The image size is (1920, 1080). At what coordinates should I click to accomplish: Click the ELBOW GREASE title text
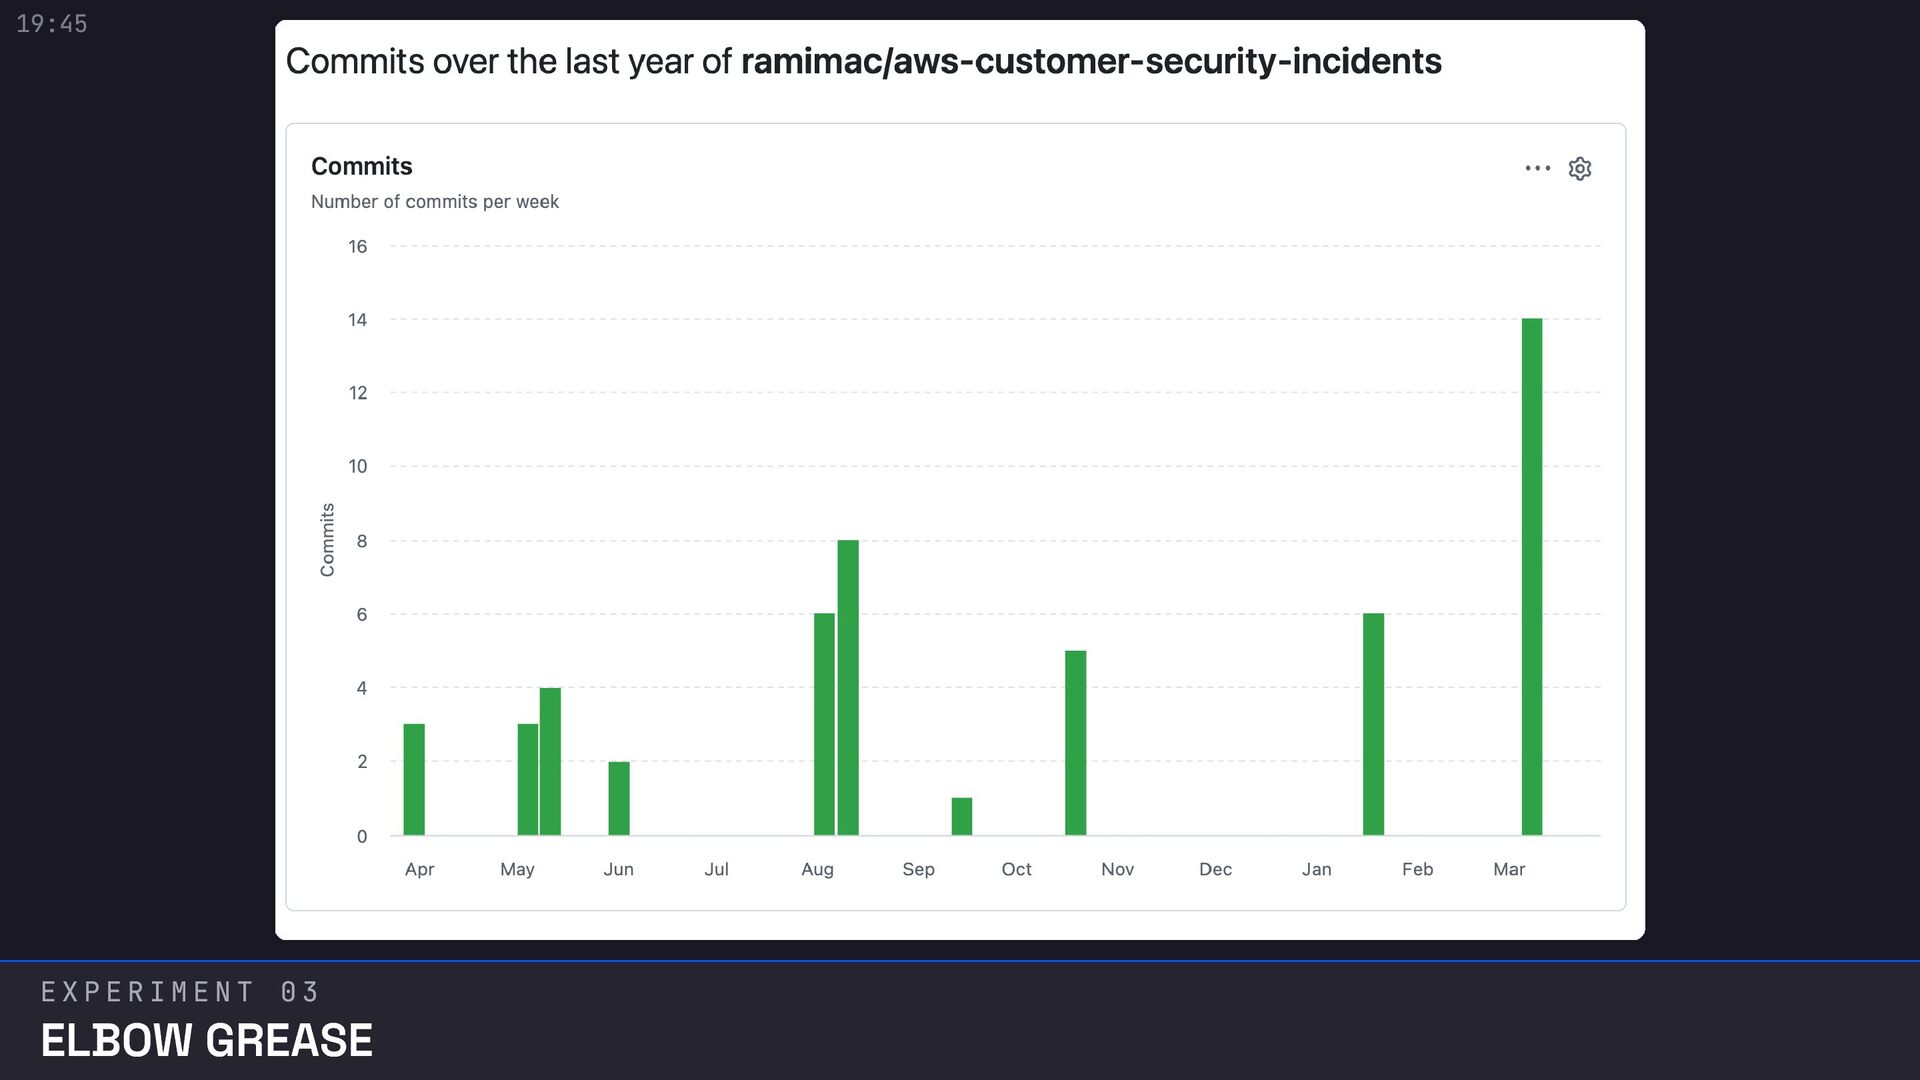click(206, 1040)
